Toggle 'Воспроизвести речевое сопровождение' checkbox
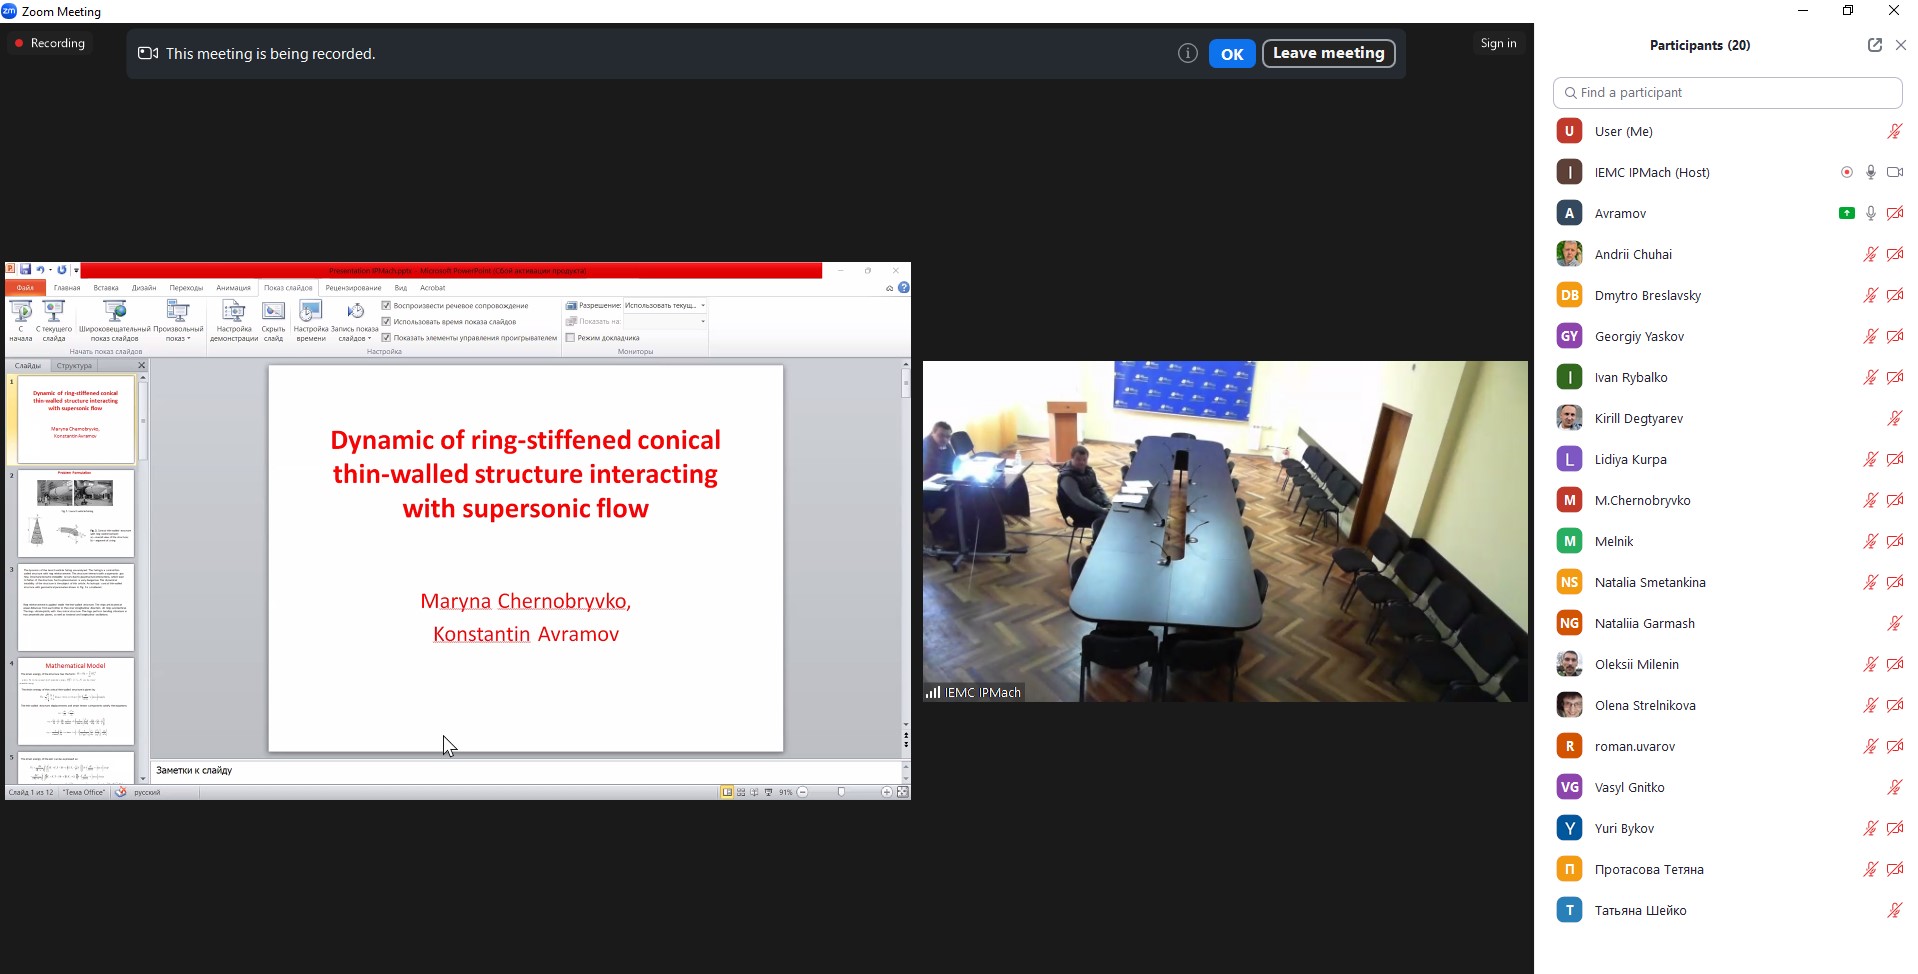 click(x=387, y=306)
